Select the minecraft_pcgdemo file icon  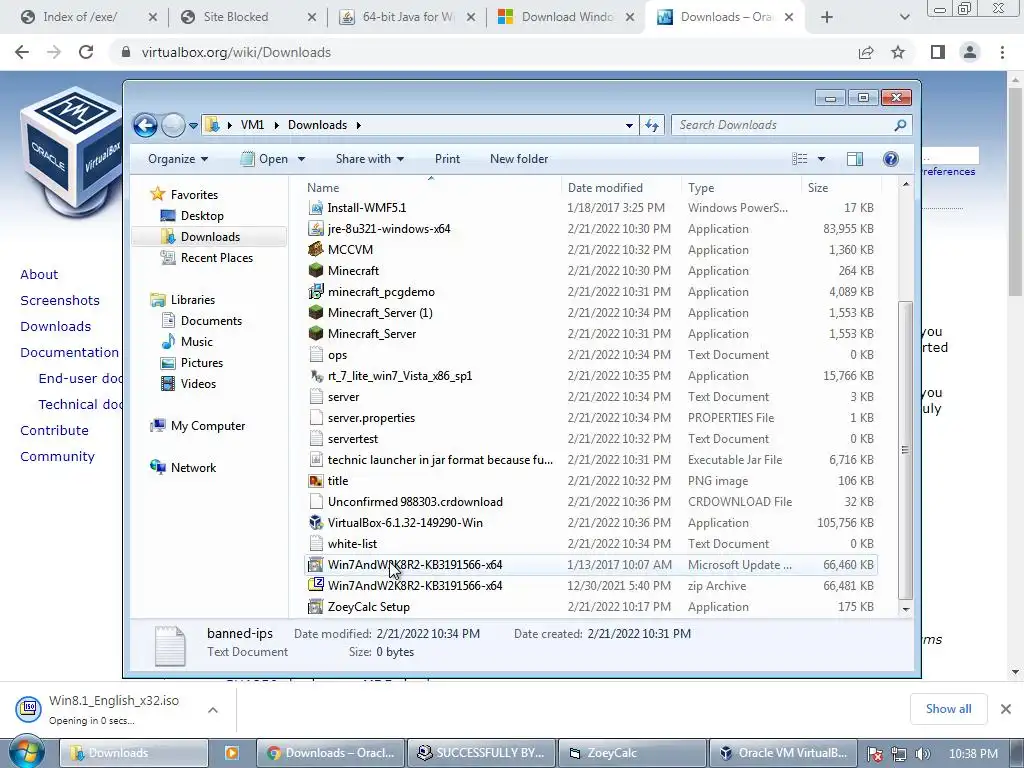pyautogui.click(x=316, y=291)
